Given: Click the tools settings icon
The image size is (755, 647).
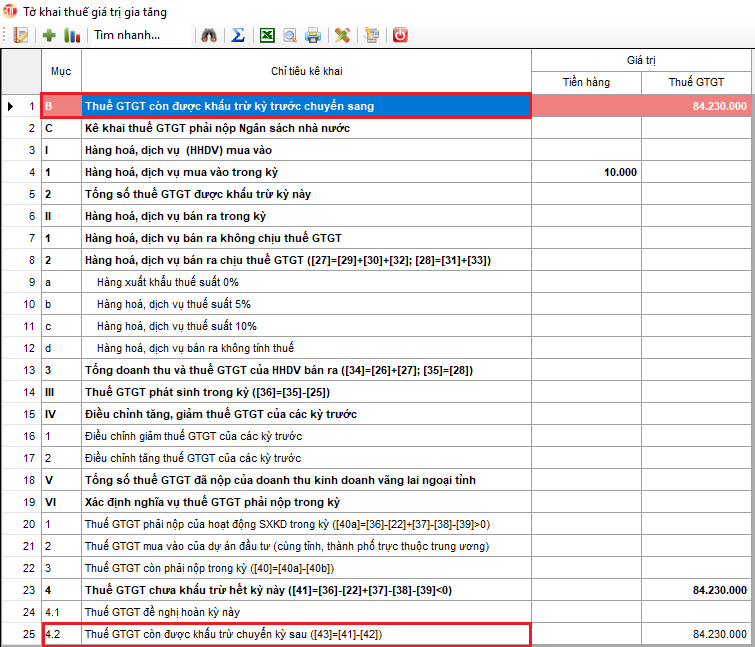Looking at the screenshot, I should point(343,35).
